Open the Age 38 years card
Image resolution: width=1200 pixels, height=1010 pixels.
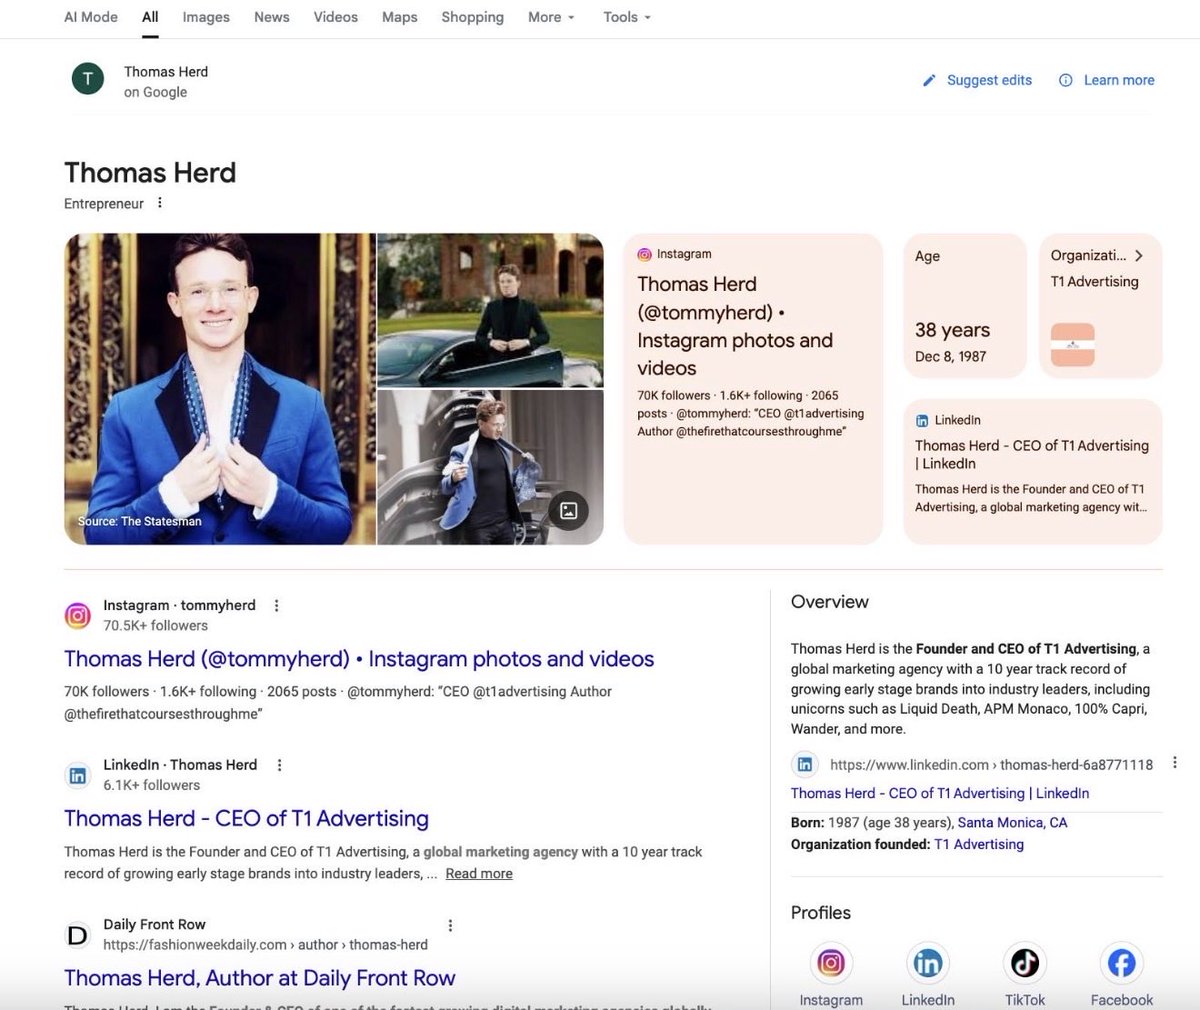pyautogui.click(x=965, y=306)
